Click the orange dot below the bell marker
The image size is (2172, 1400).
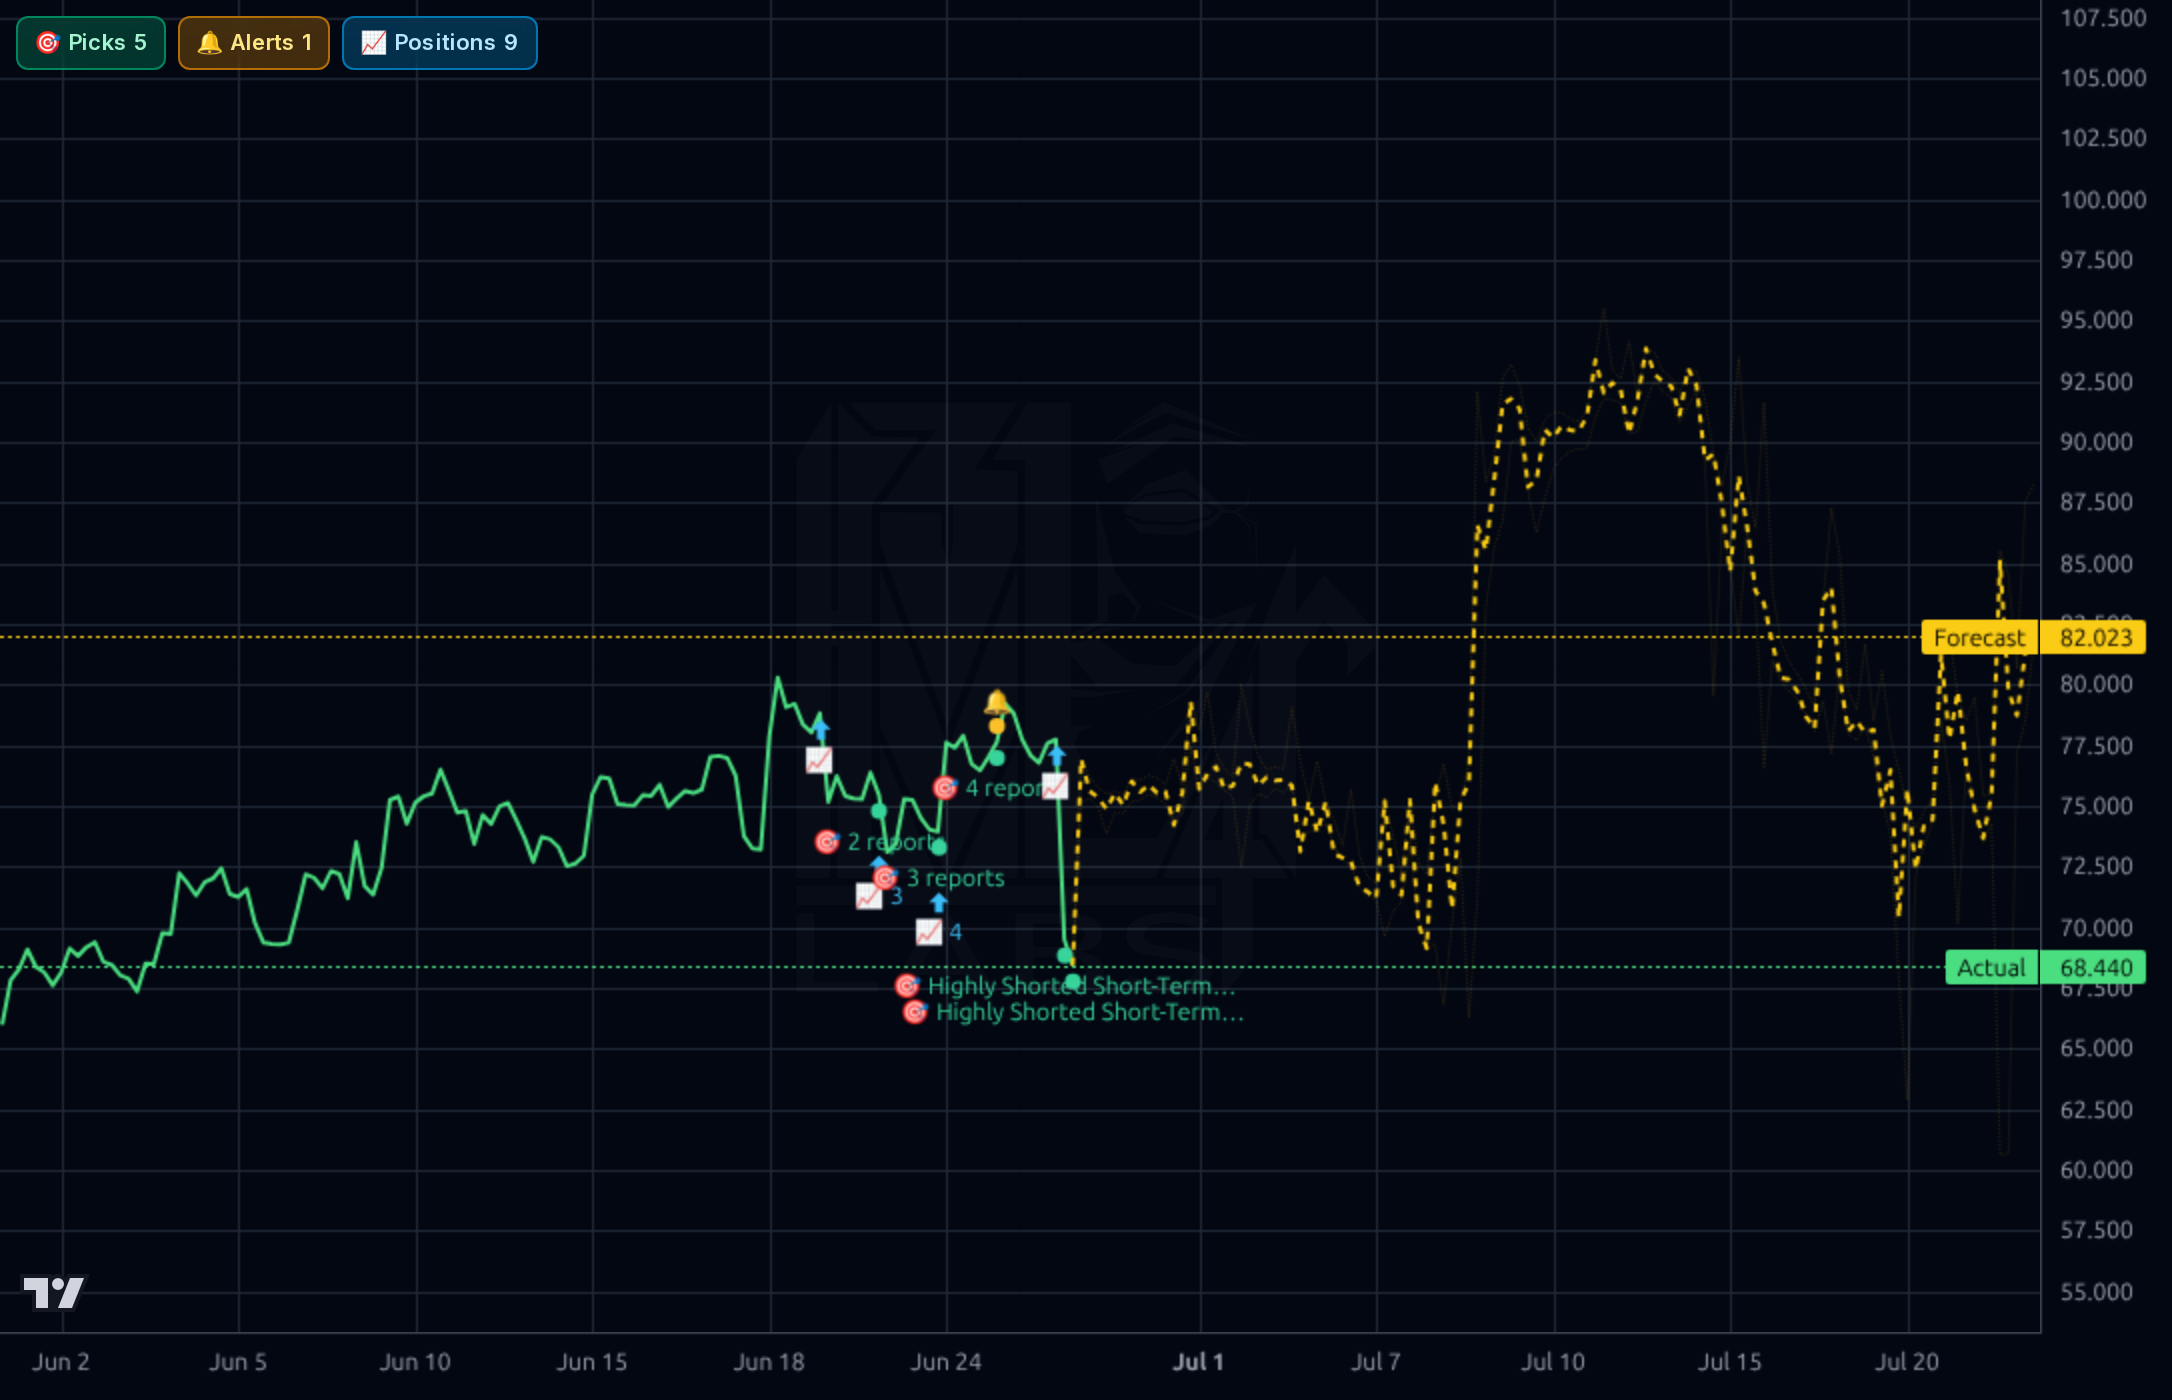tap(996, 726)
